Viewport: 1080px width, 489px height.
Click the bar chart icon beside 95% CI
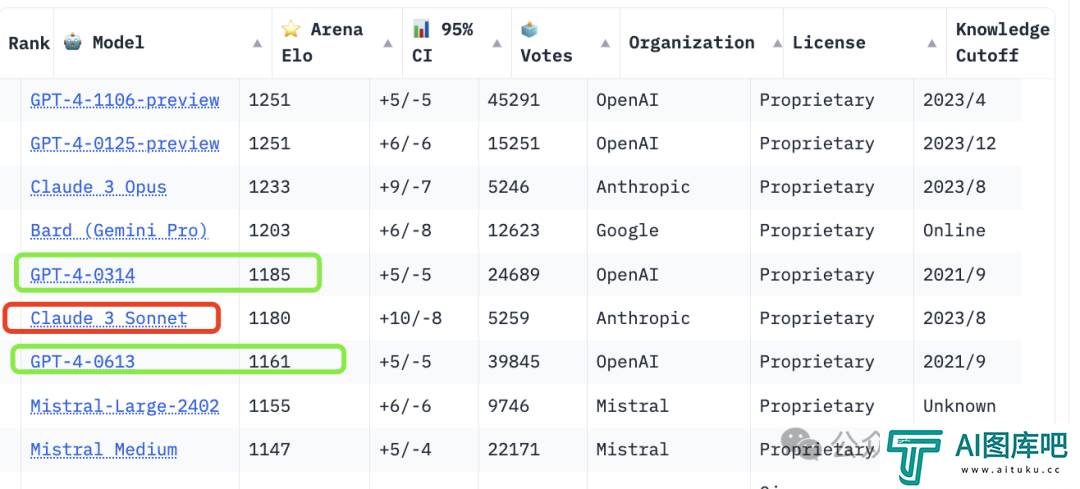pos(422,29)
